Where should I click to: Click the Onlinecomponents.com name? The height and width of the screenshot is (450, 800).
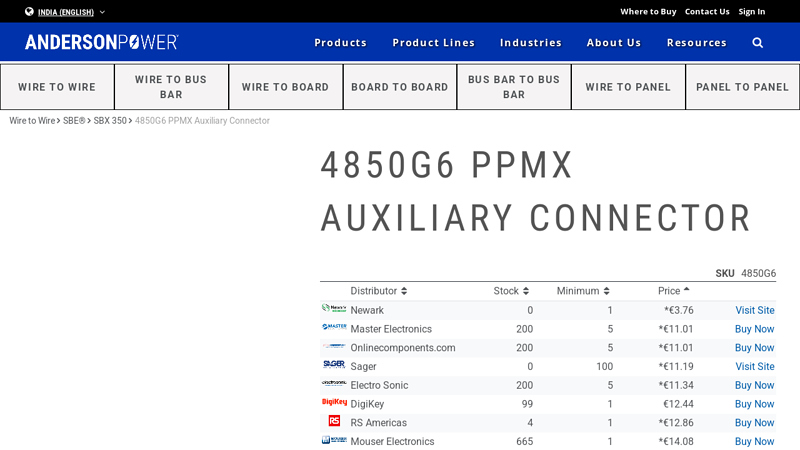point(403,347)
